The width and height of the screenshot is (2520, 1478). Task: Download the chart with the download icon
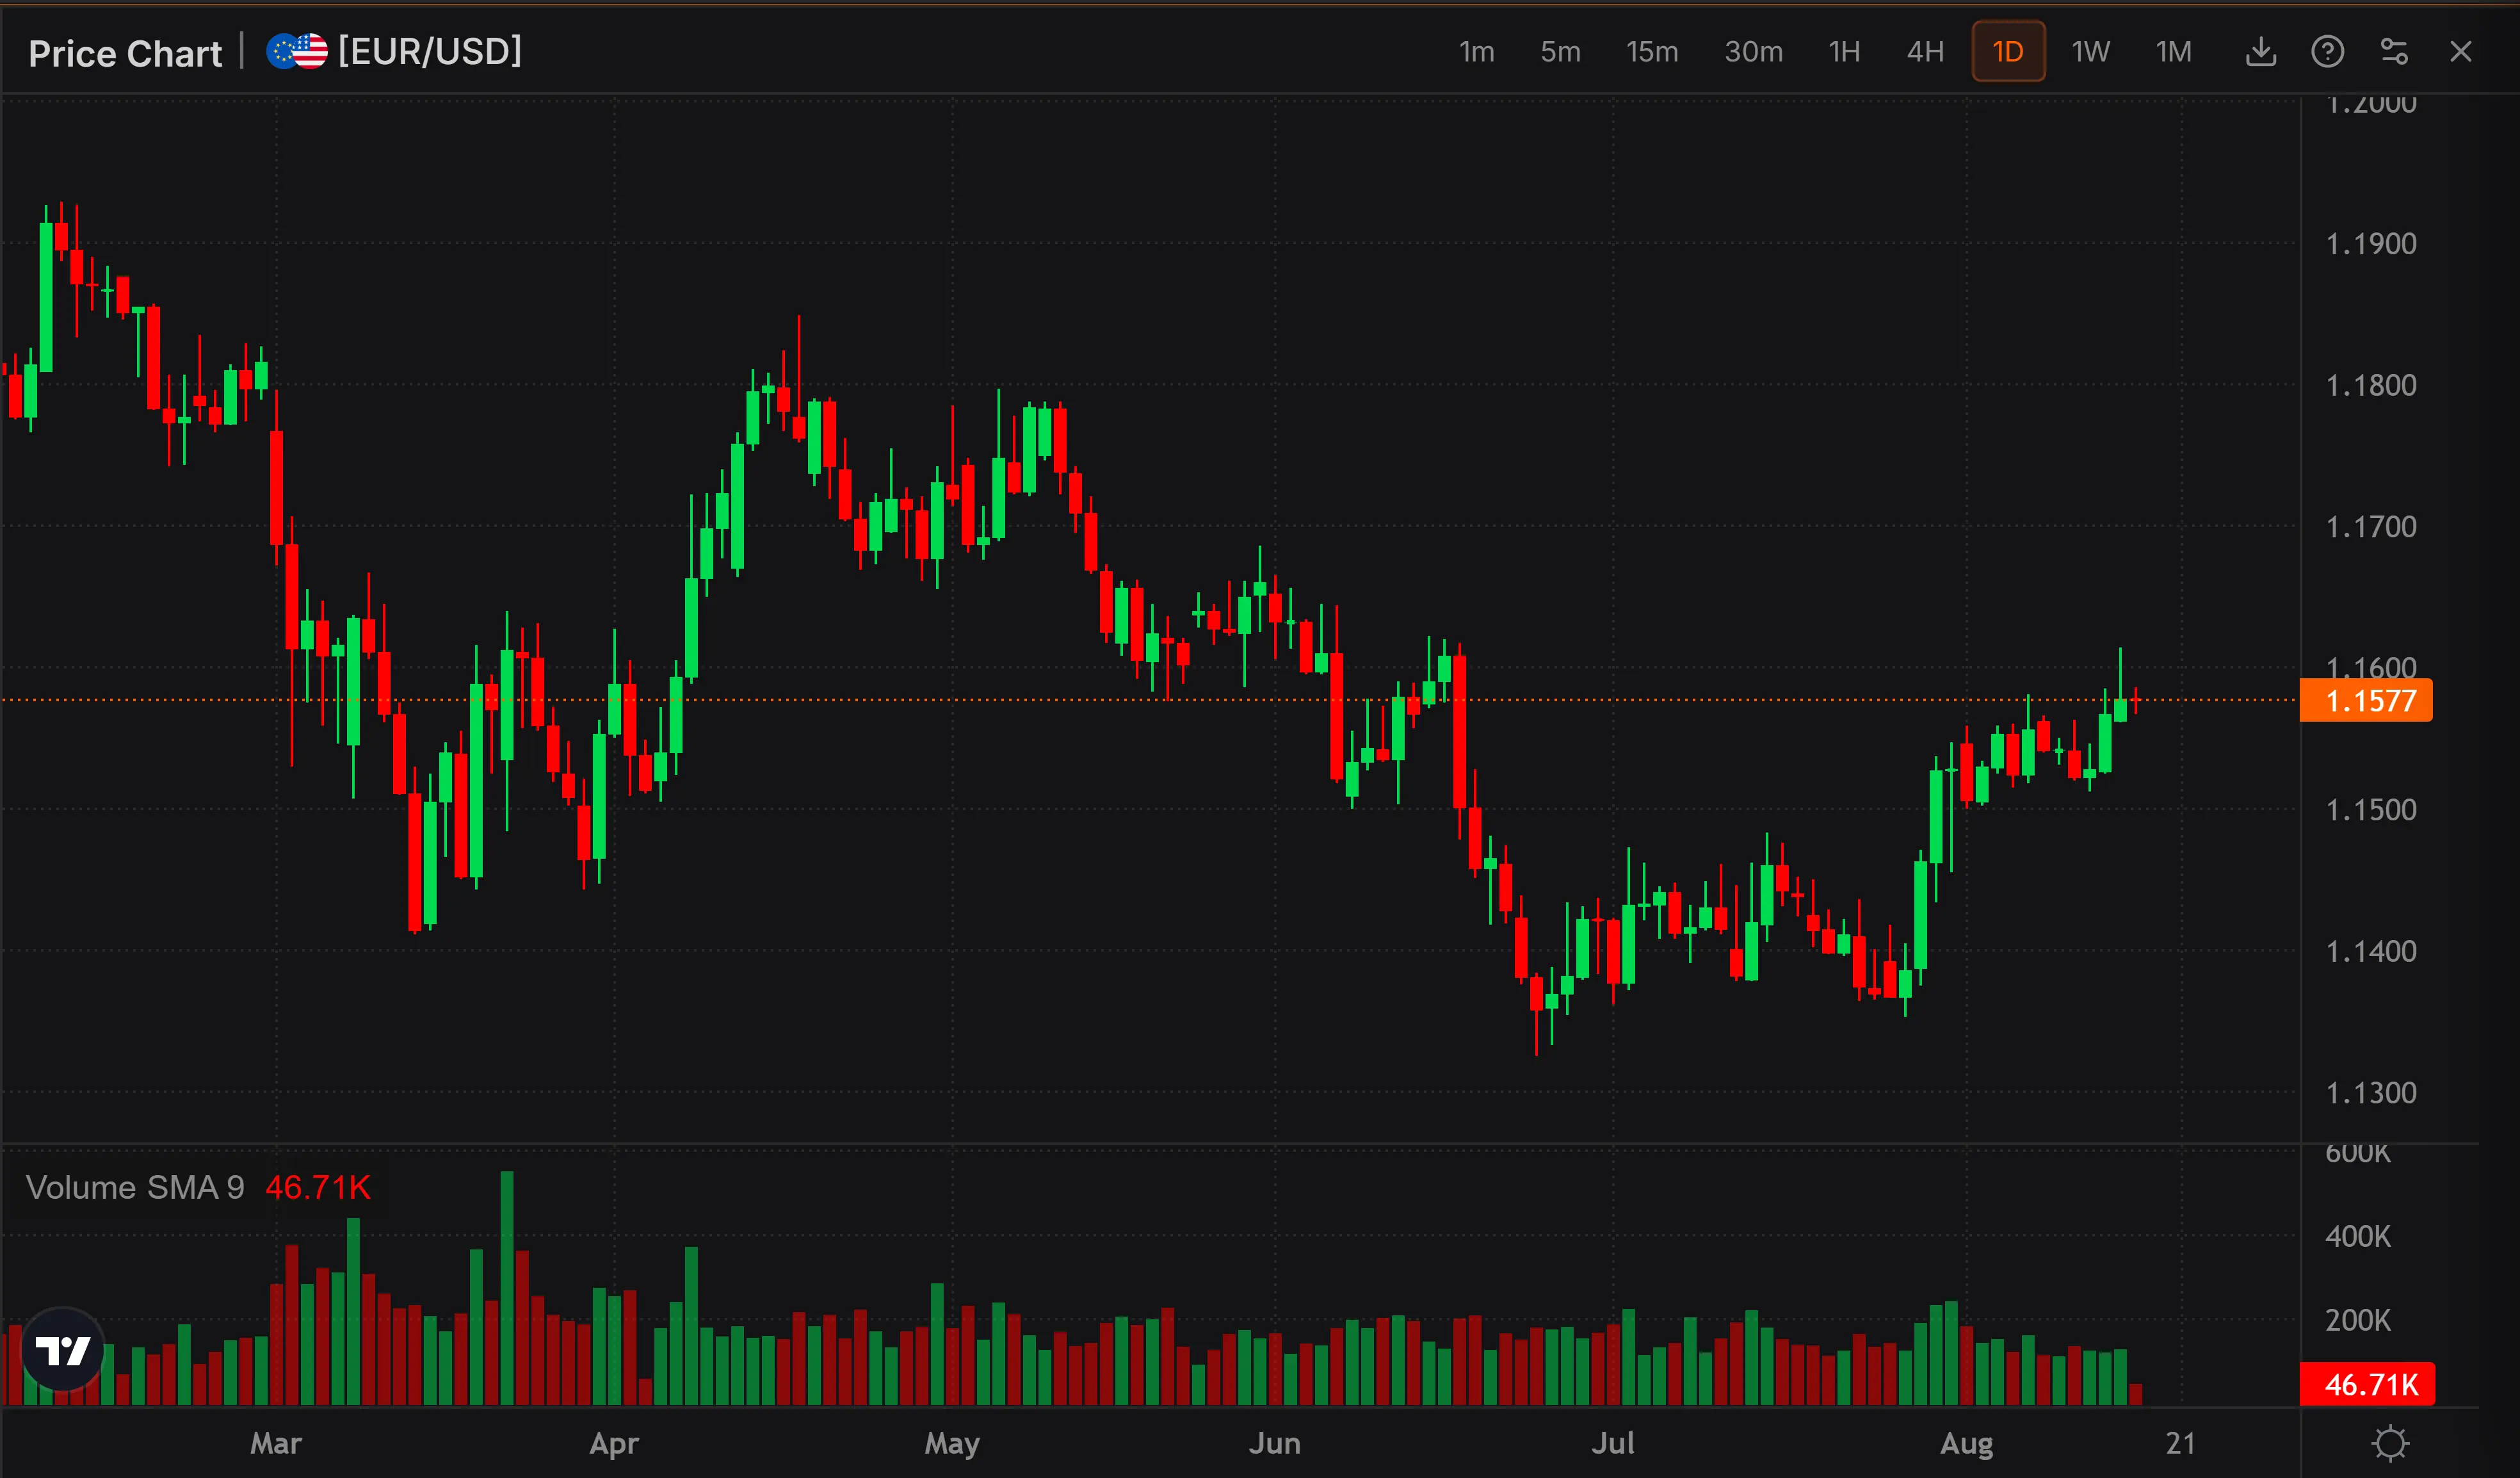[x=2260, y=51]
